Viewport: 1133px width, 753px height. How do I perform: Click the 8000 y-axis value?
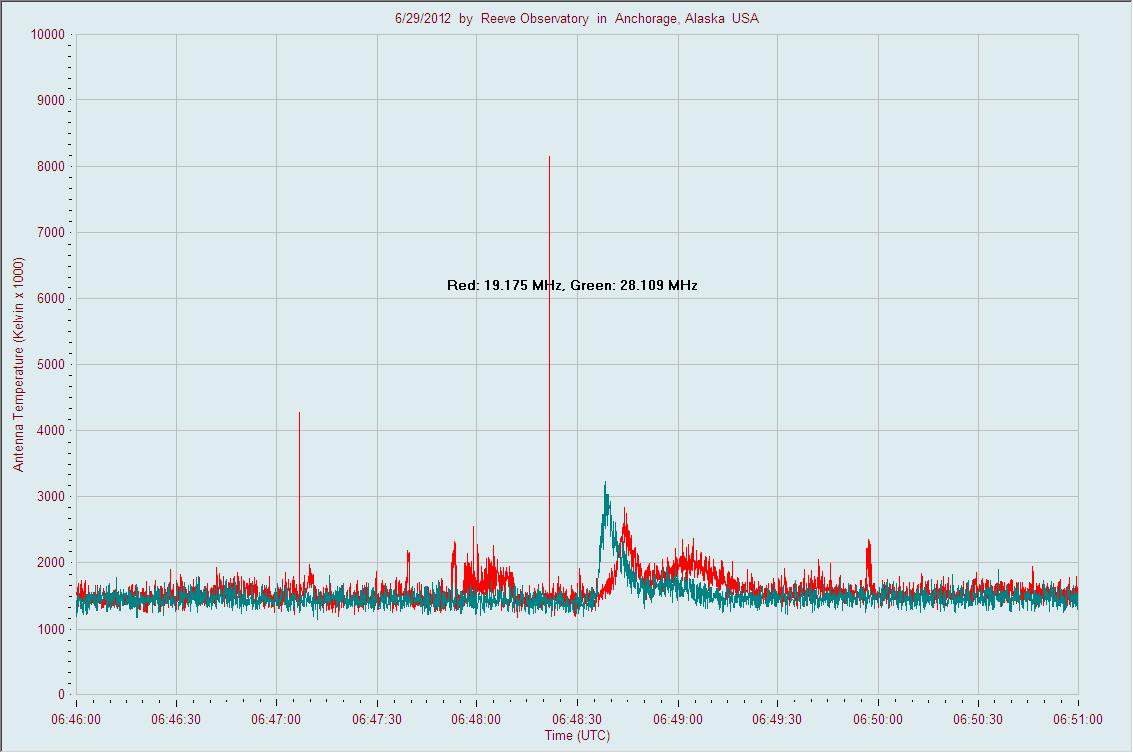51,166
